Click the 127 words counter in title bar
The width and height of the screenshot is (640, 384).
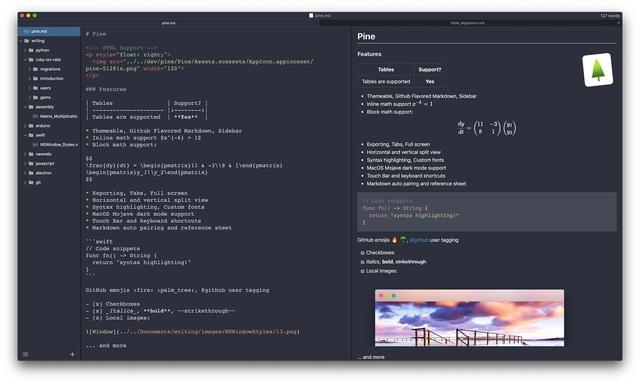(610, 16)
